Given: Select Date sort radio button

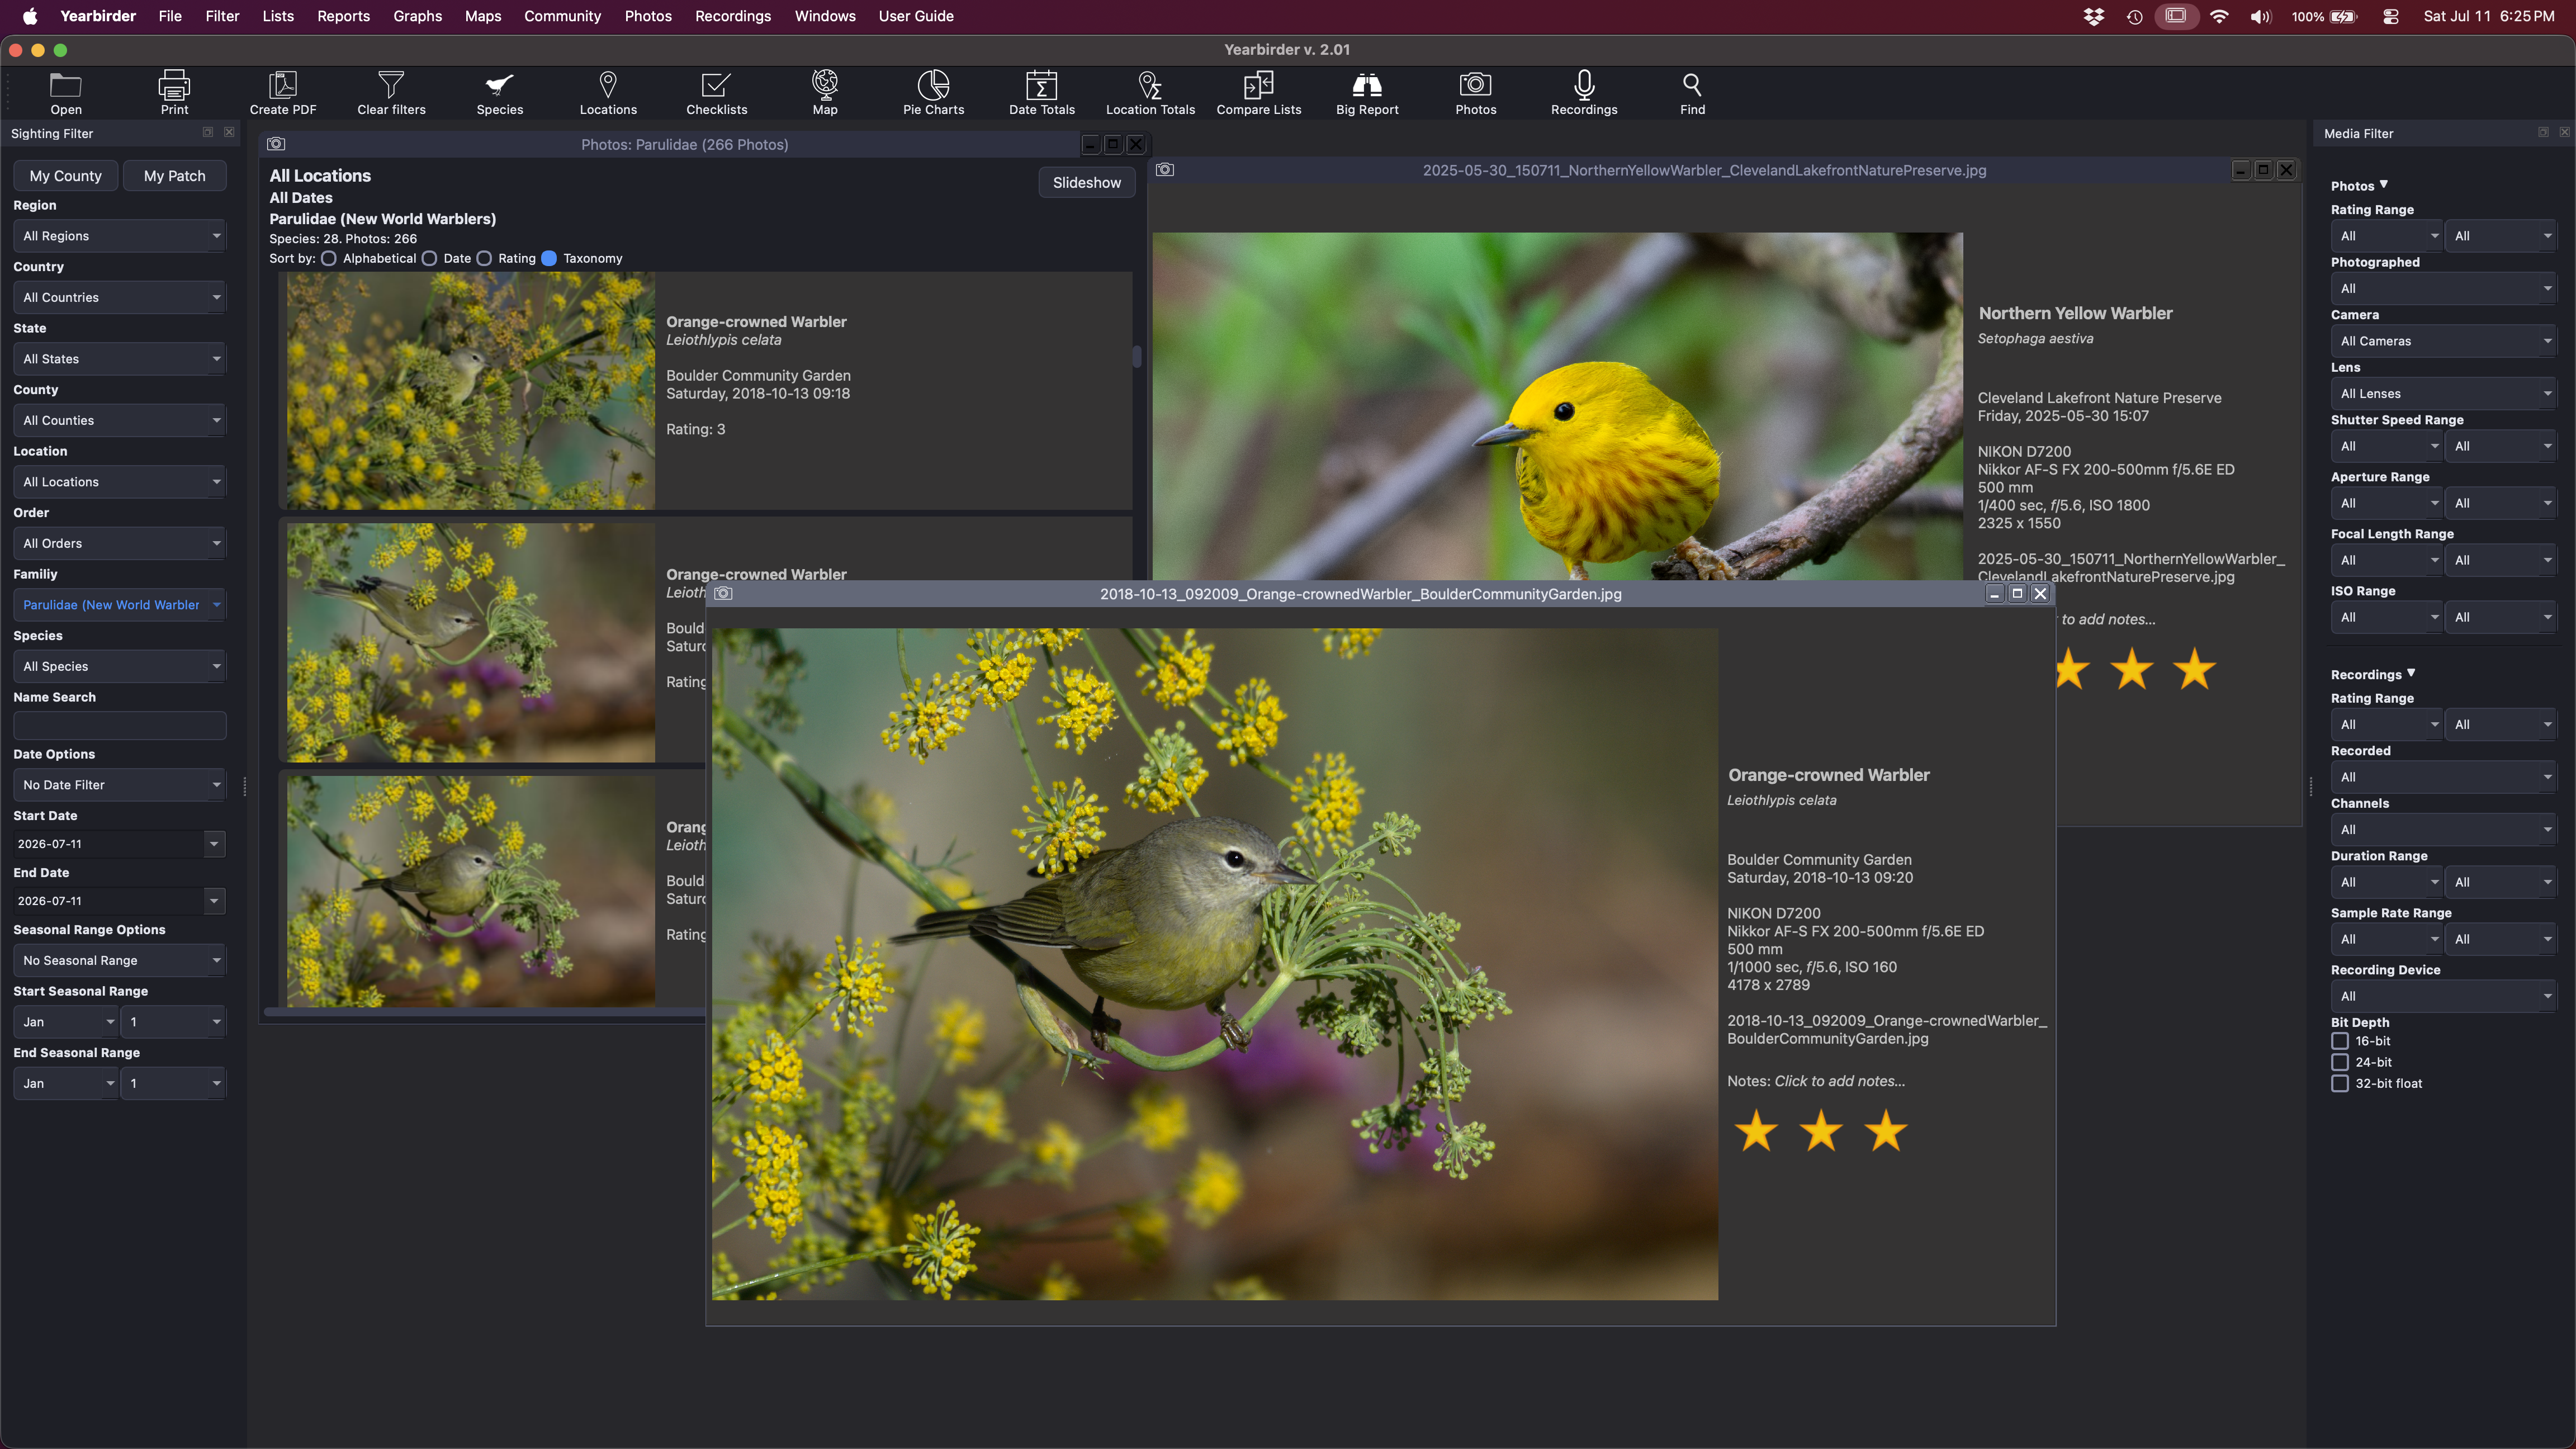Looking at the screenshot, I should pyautogui.click(x=429, y=258).
